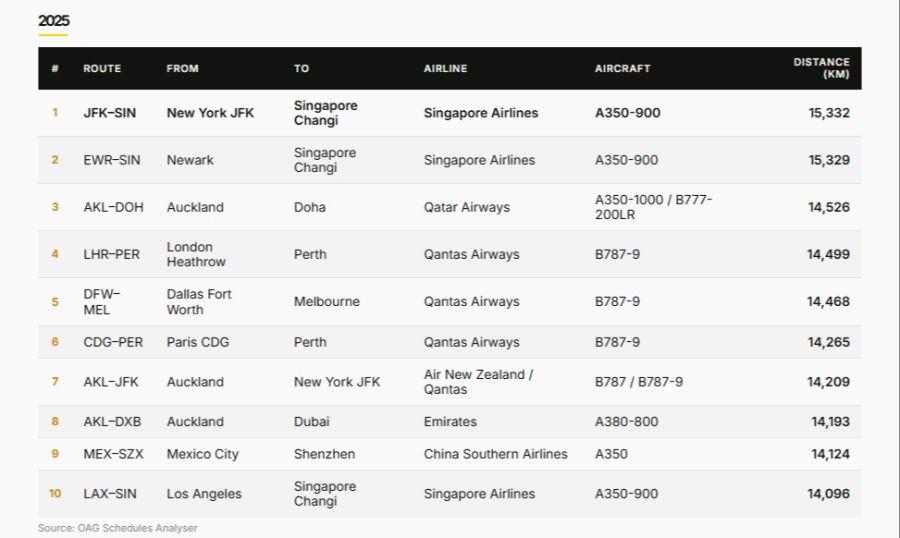Click the Dallas Fort Worth origin cell
The width and height of the screenshot is (900, 538).
(x=199, y=301)
